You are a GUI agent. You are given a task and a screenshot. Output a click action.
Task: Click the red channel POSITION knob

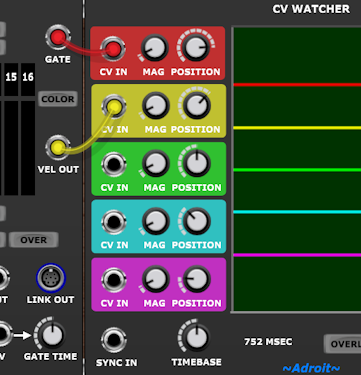point(196,47)
